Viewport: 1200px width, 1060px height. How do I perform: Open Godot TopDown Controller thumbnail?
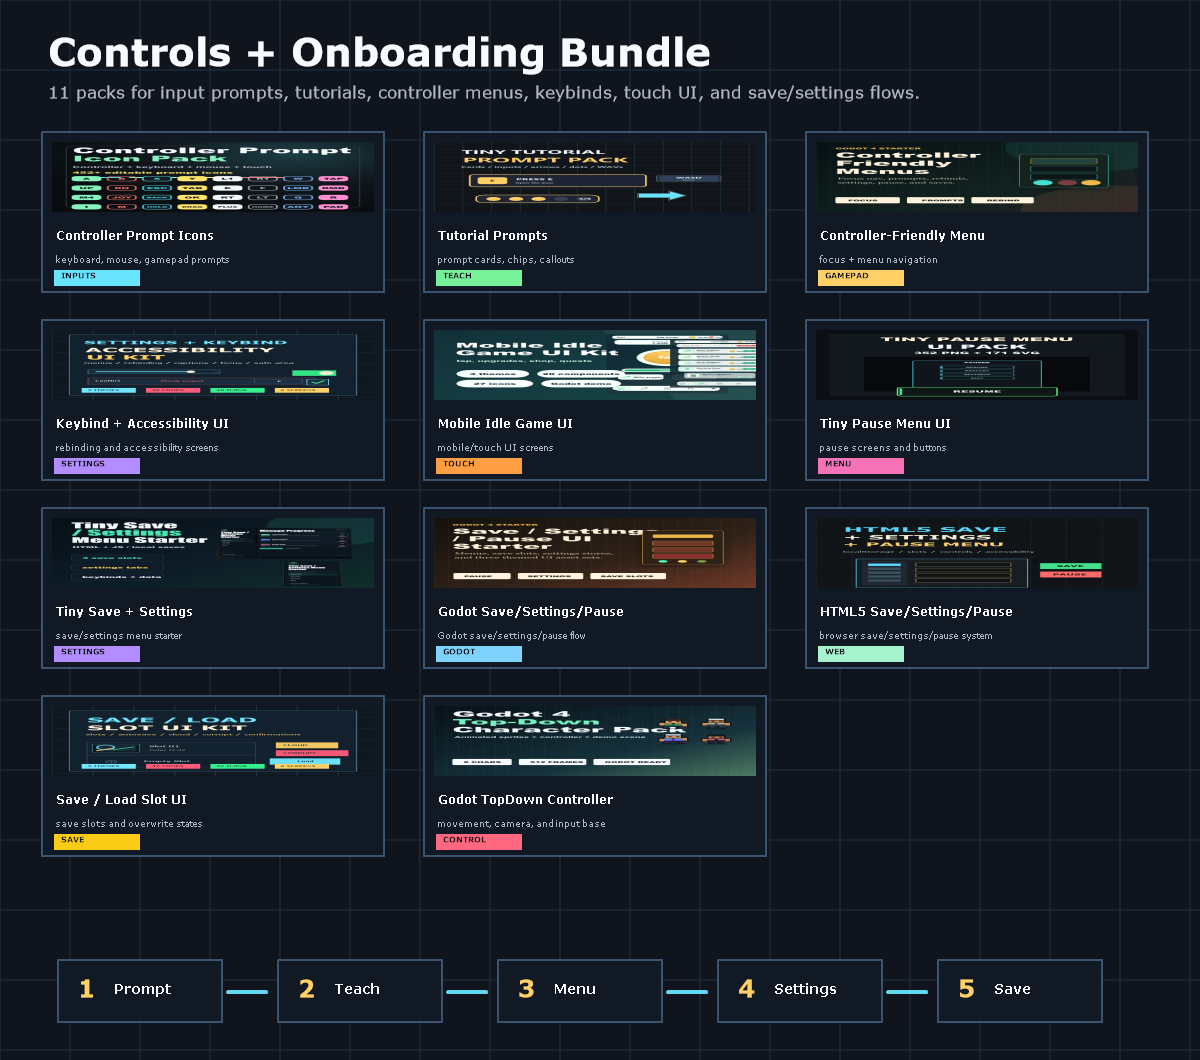point(595,741)
